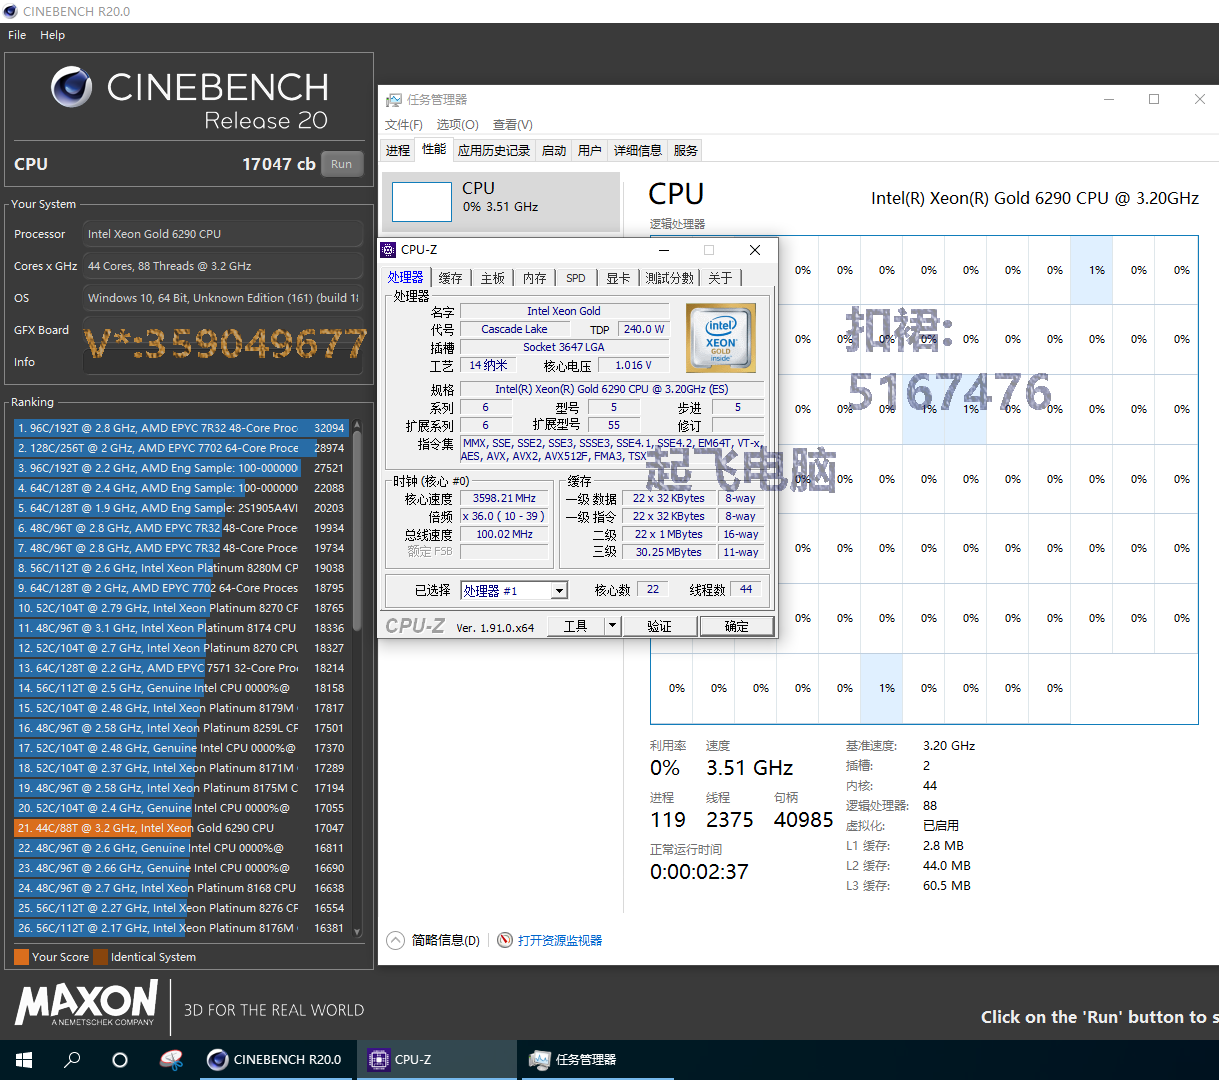The width and height of the screenshot is (1219, 1080).
Task: Click Cinebench sphere logo in header
Action: [72, 87]
